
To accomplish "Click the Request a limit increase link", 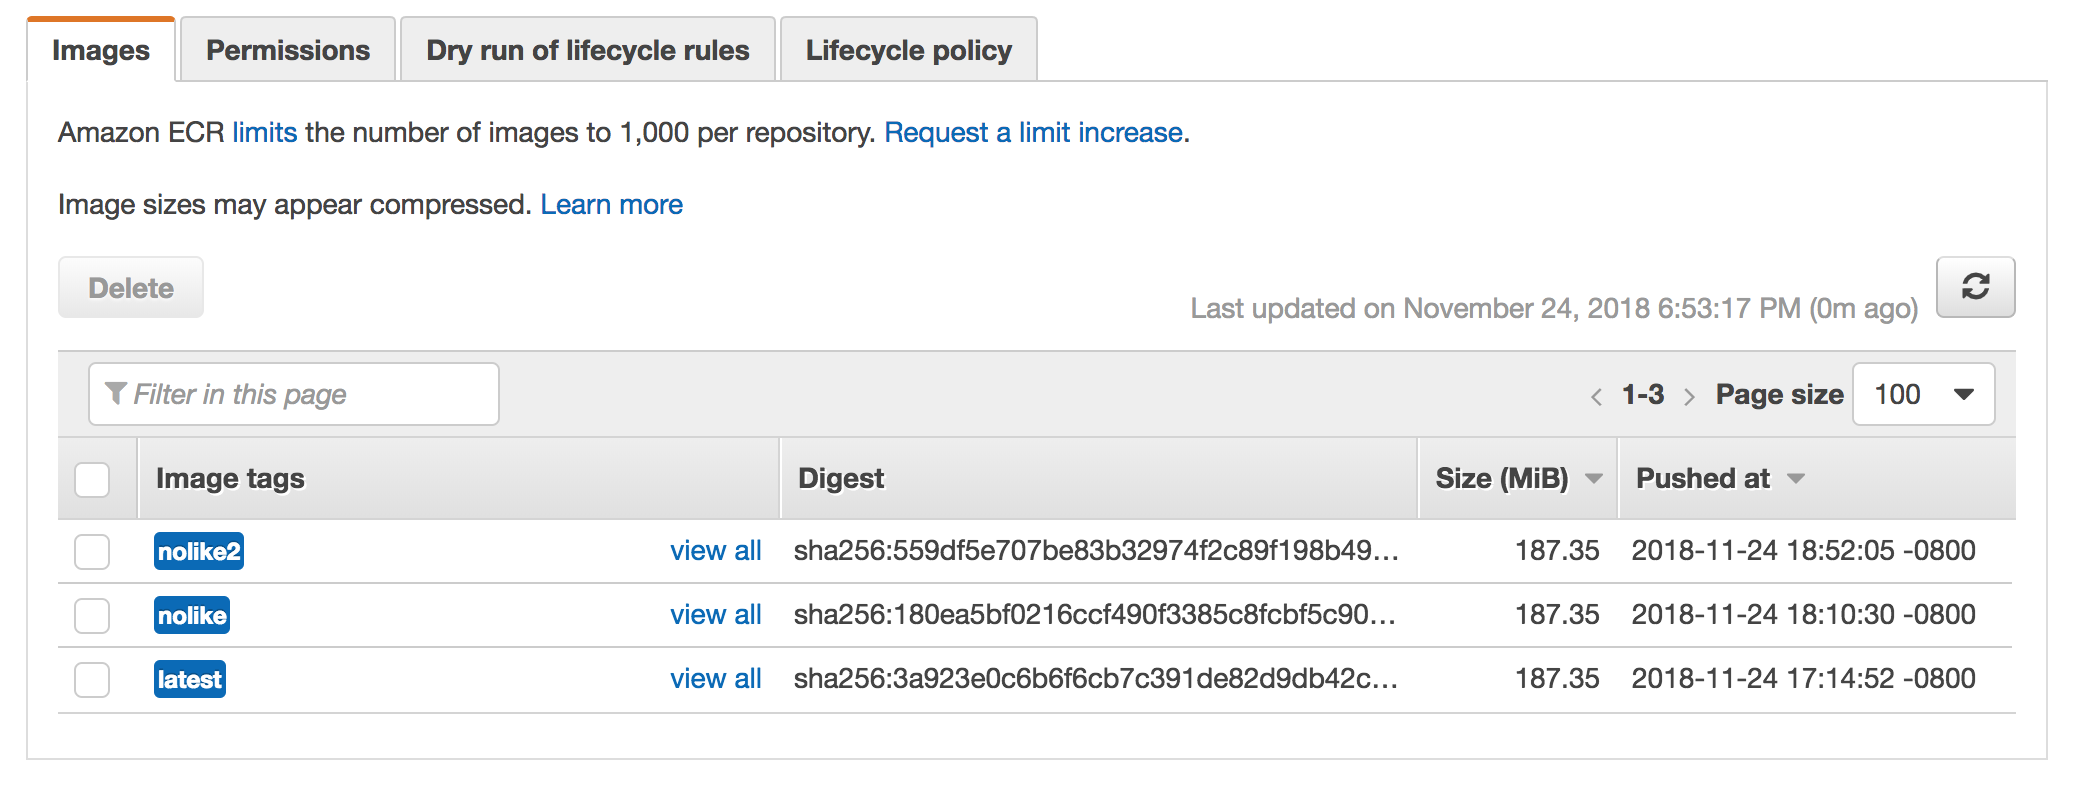I will click(x=1034, y=132).
